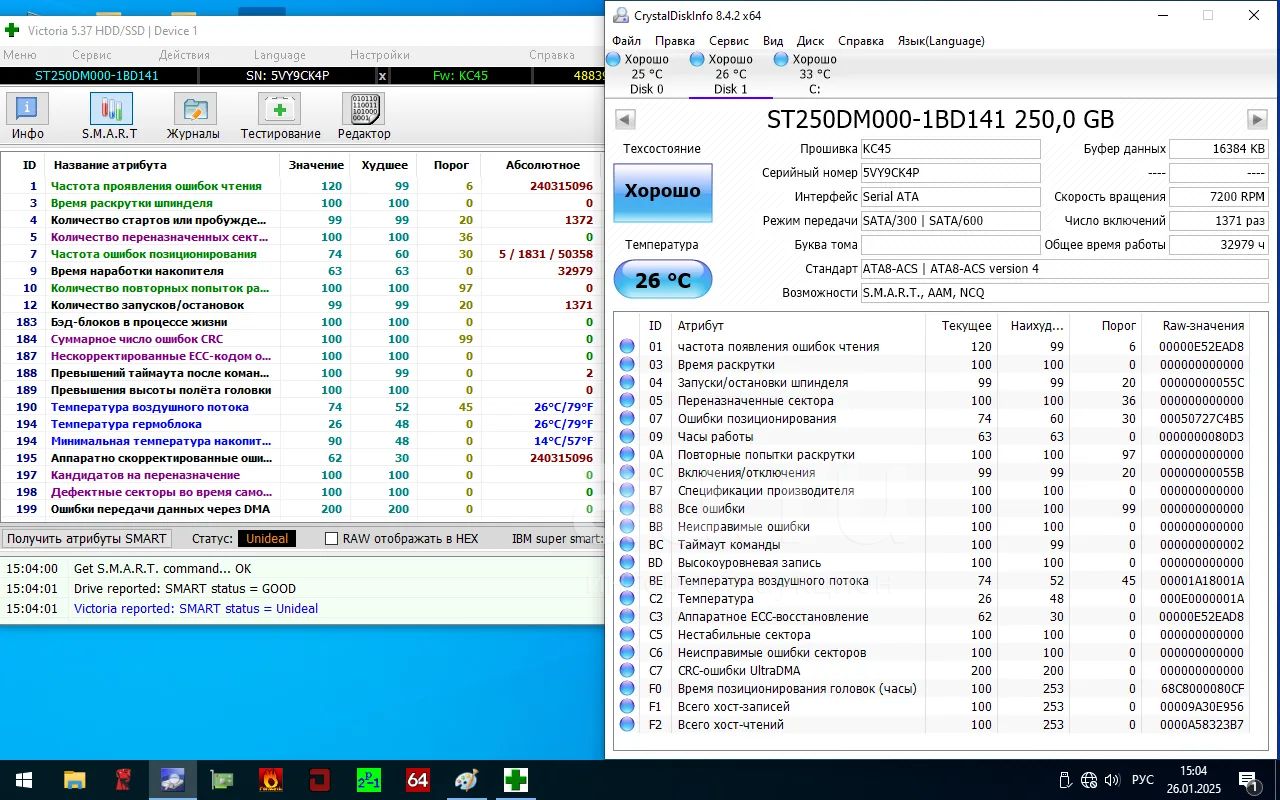Viewport: 1280px width, 800px height.
Task: Open the red Kingston icon on taskbar
Action: (x=124, y=780)
